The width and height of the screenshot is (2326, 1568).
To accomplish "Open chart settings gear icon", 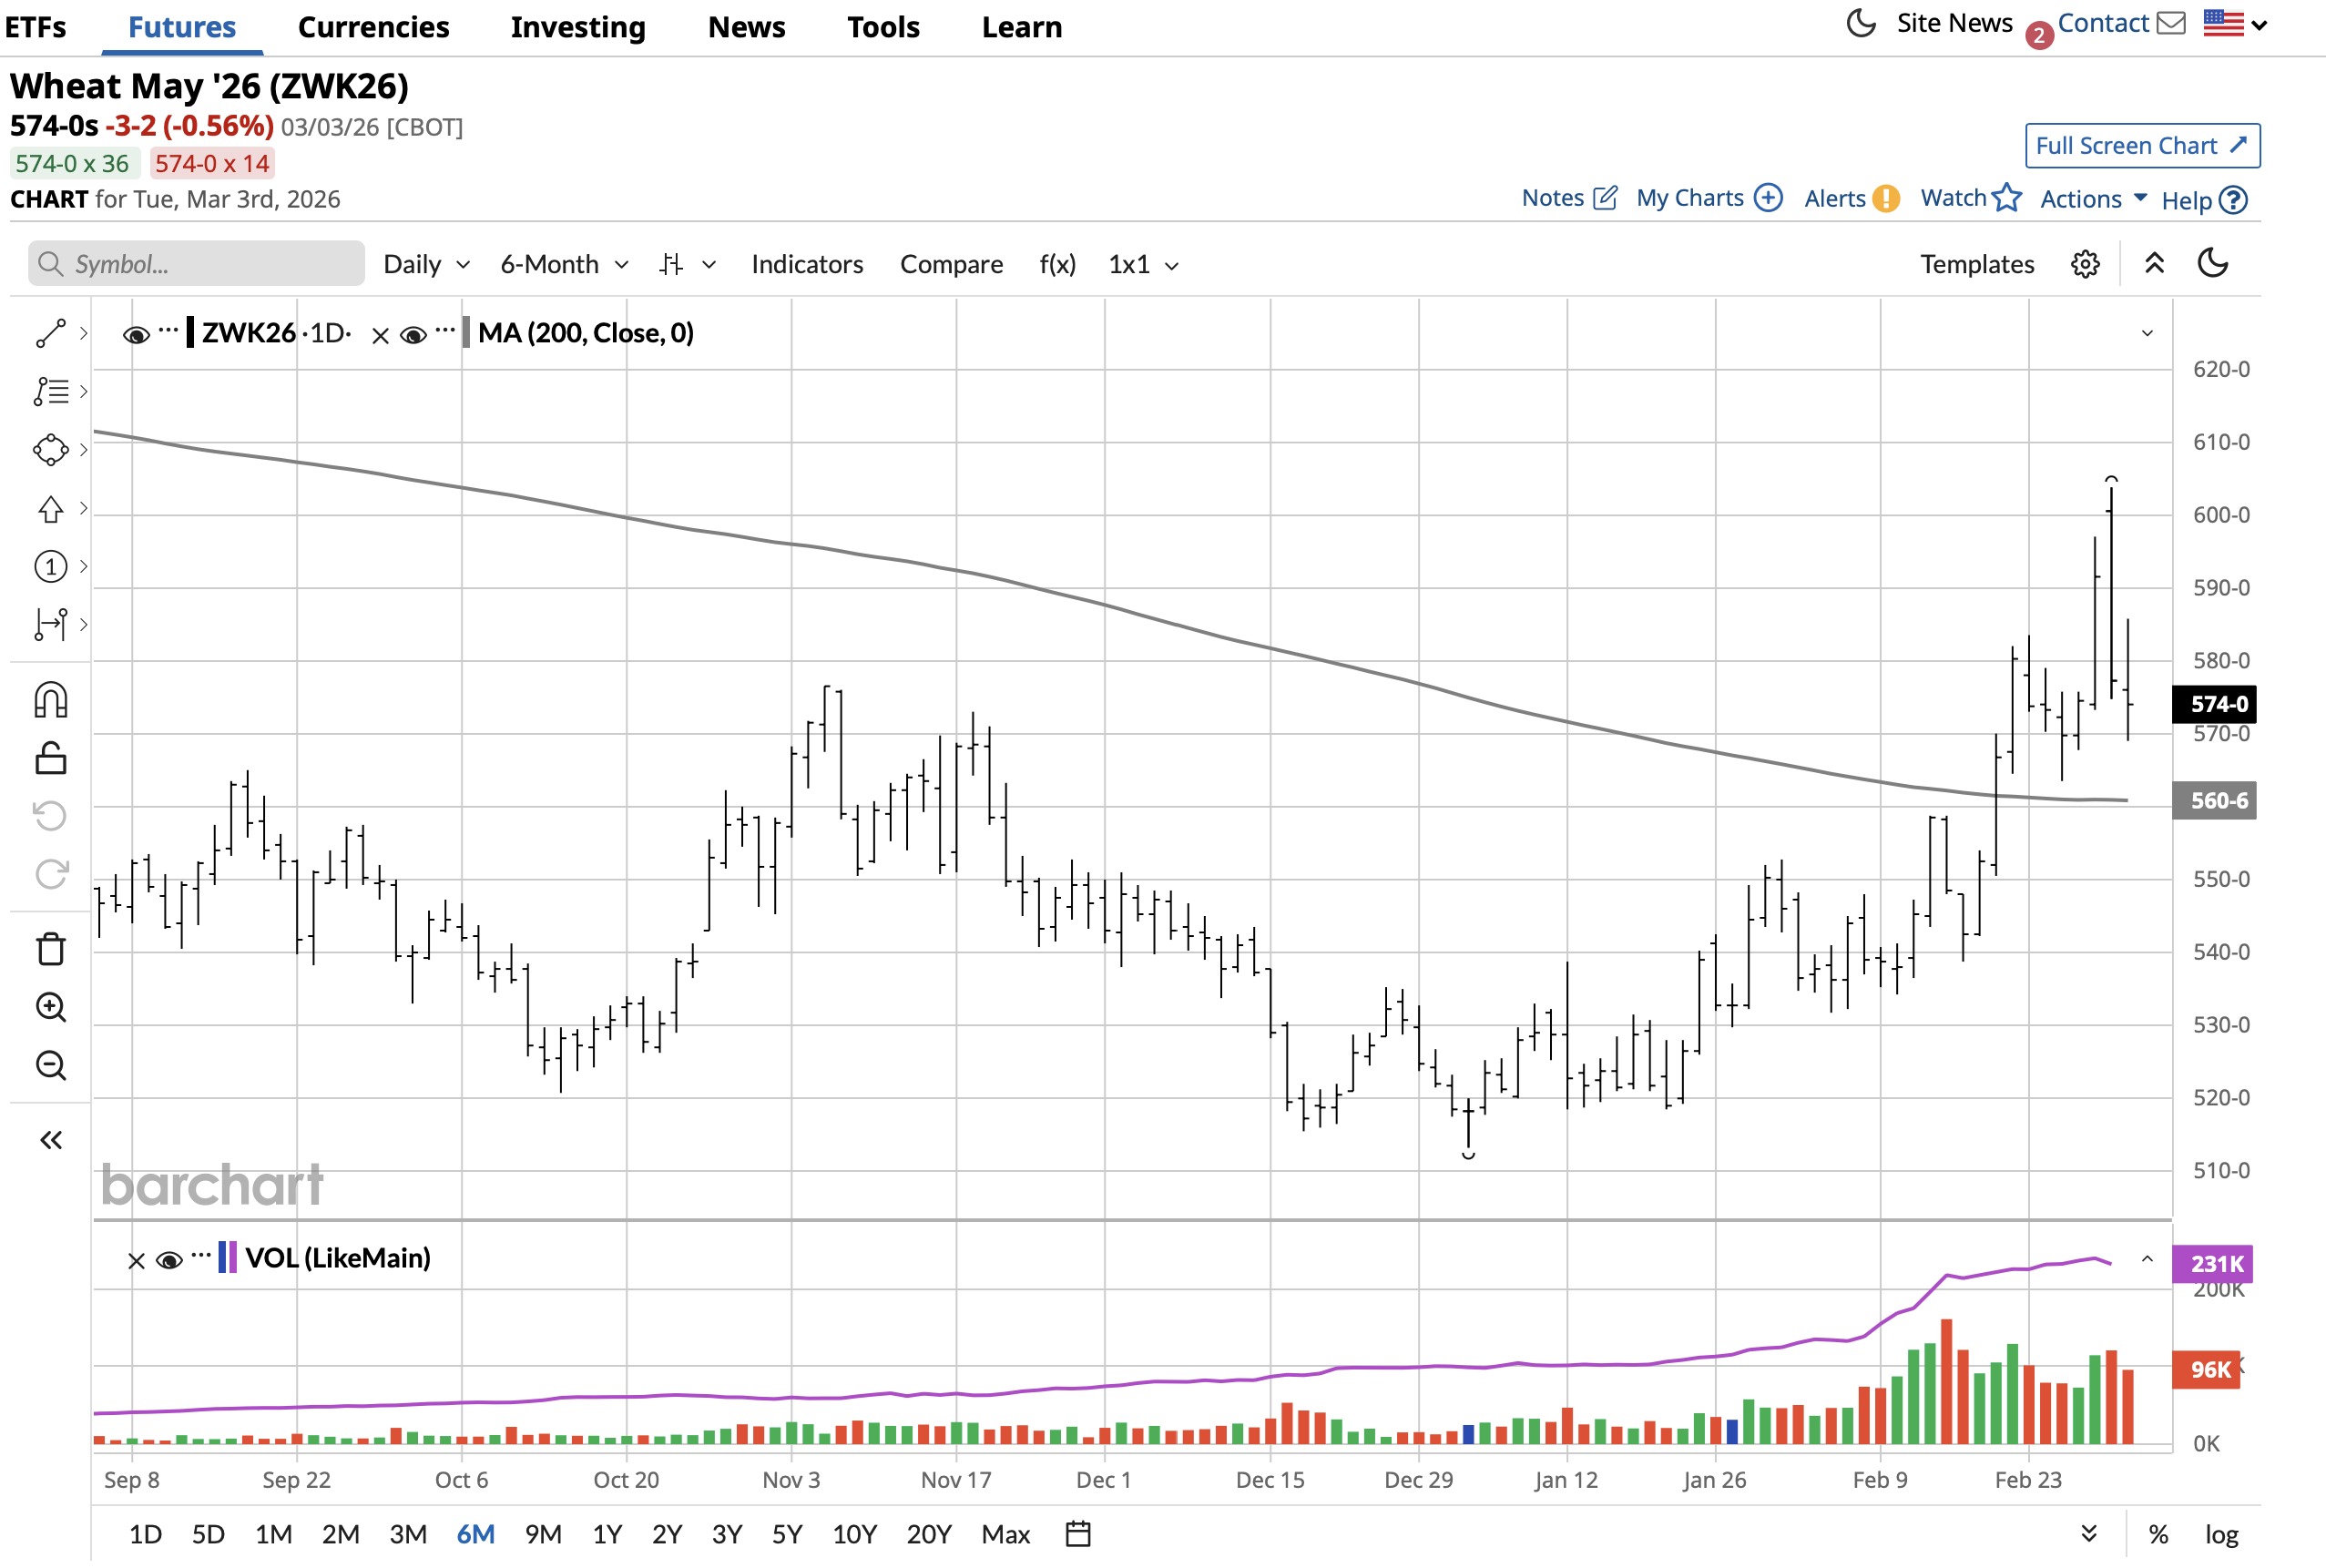I will [2084, 264].
